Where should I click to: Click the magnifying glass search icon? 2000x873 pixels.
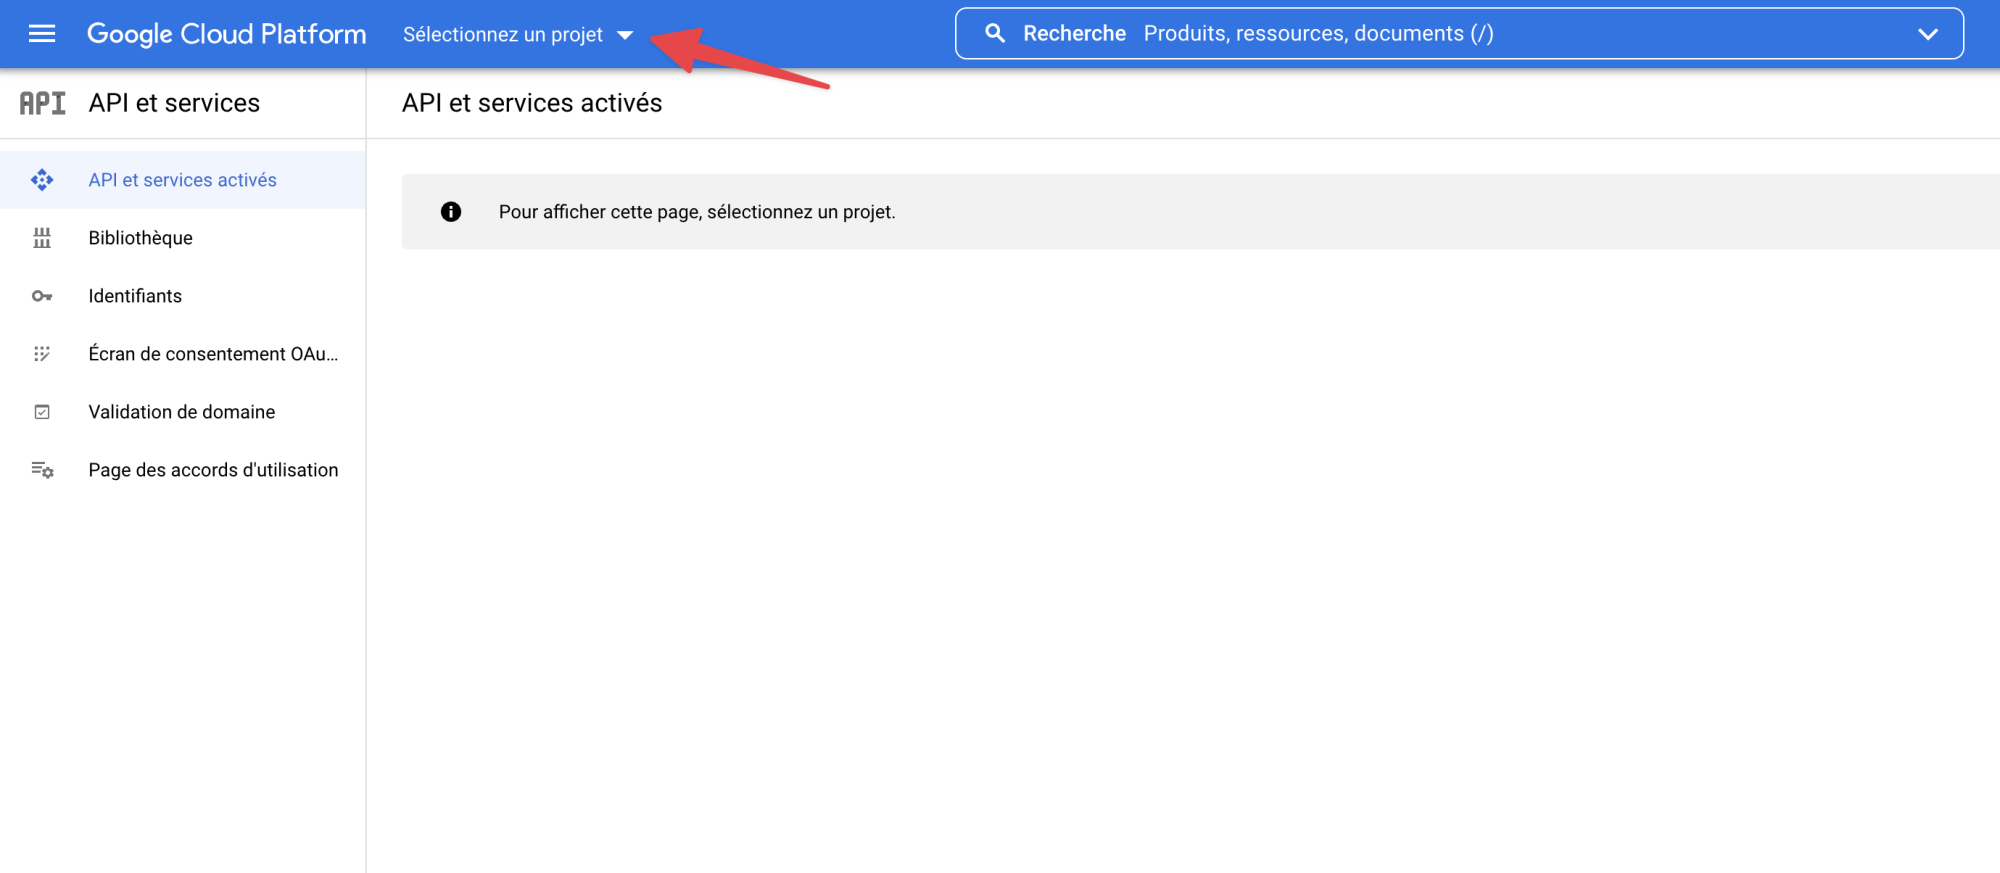994,33
